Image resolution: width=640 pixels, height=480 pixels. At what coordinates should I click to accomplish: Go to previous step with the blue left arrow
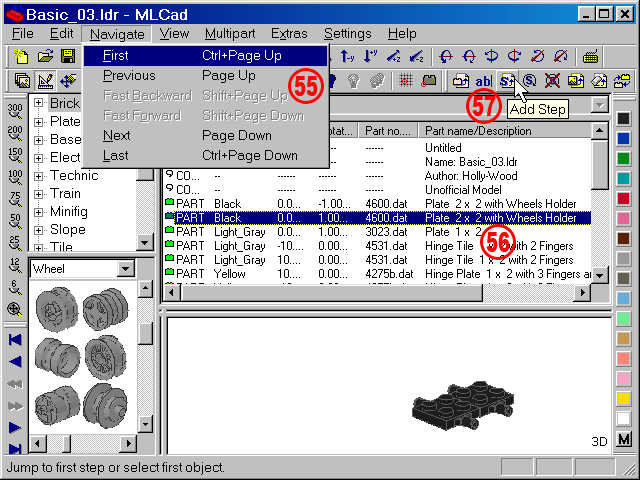(15, 362)
